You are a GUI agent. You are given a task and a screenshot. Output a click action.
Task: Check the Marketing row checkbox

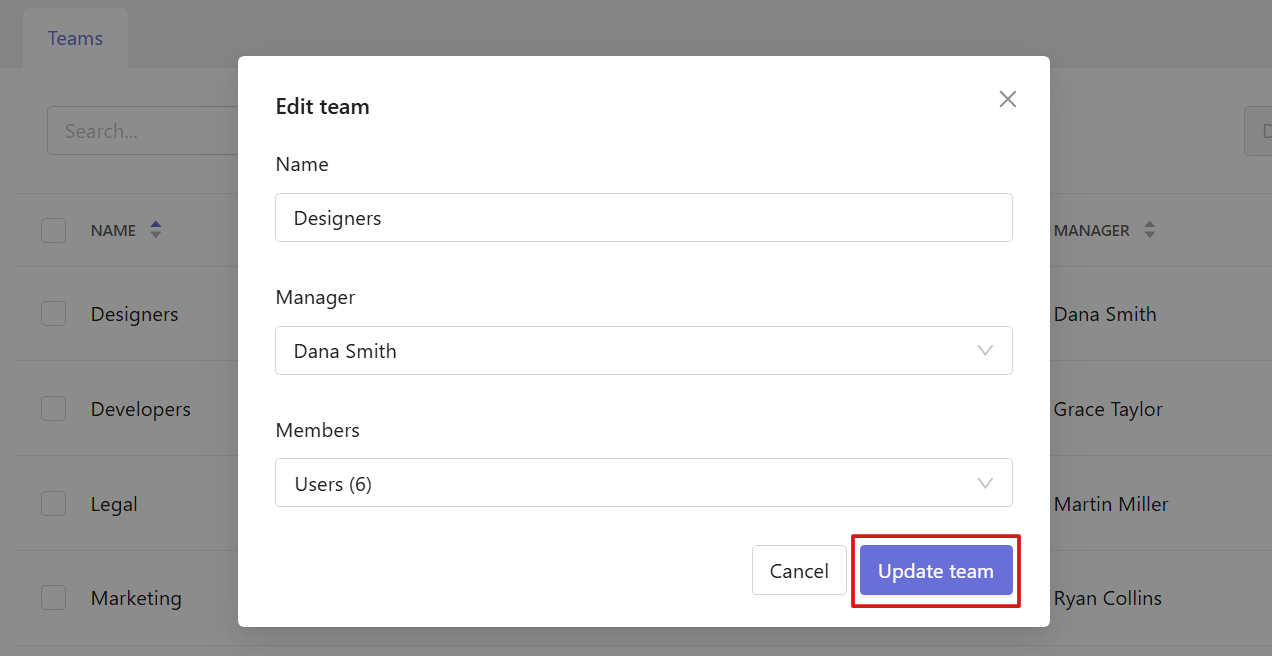(53, 598)
